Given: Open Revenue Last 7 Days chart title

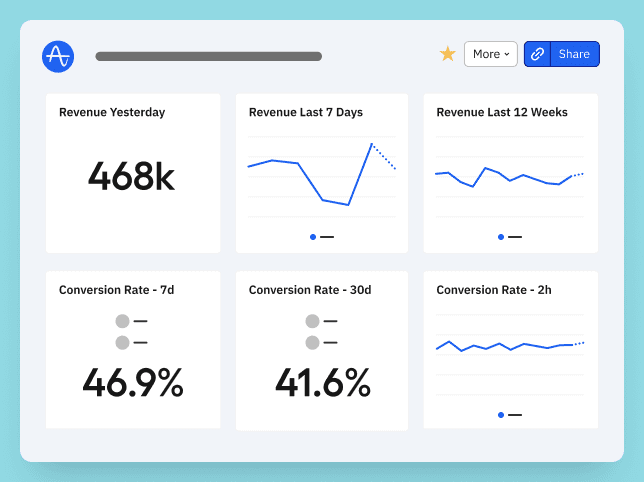Looking at the screenshot, I should (x=306, y=113).
